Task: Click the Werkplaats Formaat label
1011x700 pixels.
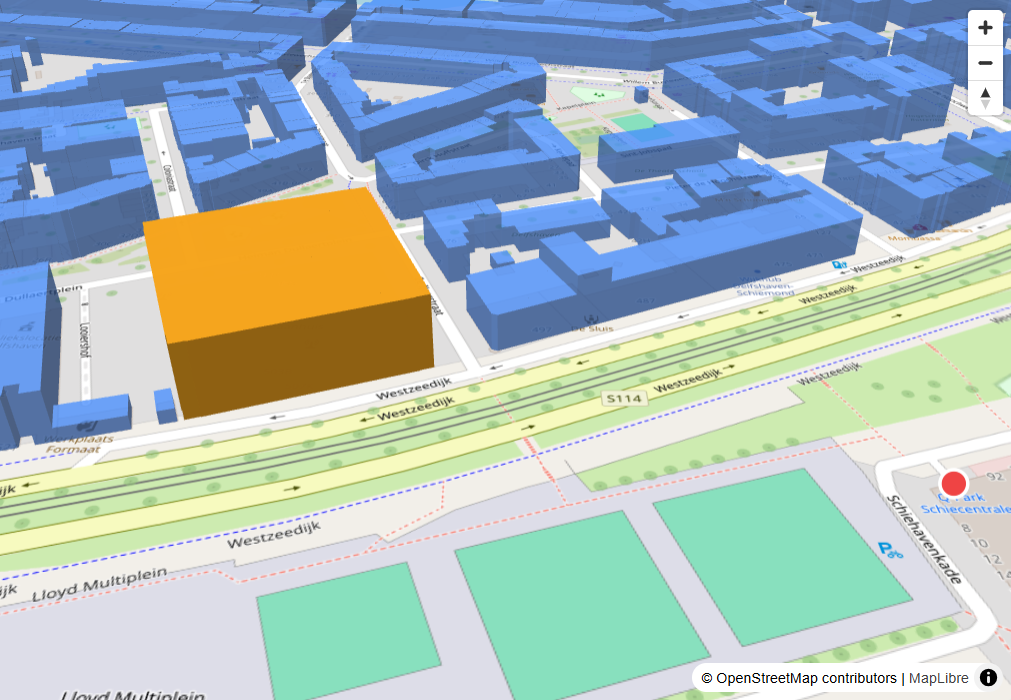Action: pos(77,444)
